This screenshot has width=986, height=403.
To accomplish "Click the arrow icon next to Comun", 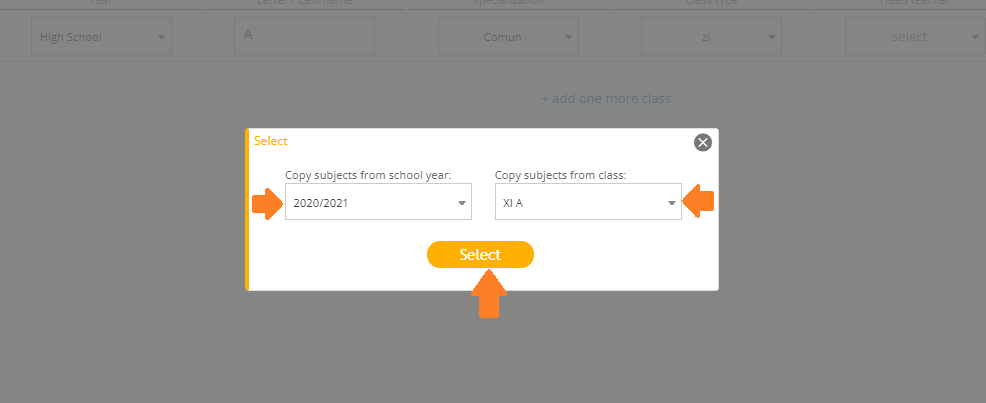I will (568, 37).
